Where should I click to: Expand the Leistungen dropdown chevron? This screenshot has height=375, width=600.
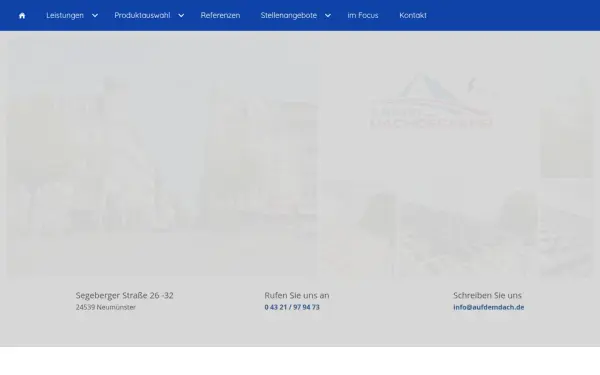click(x=95, y=15)
